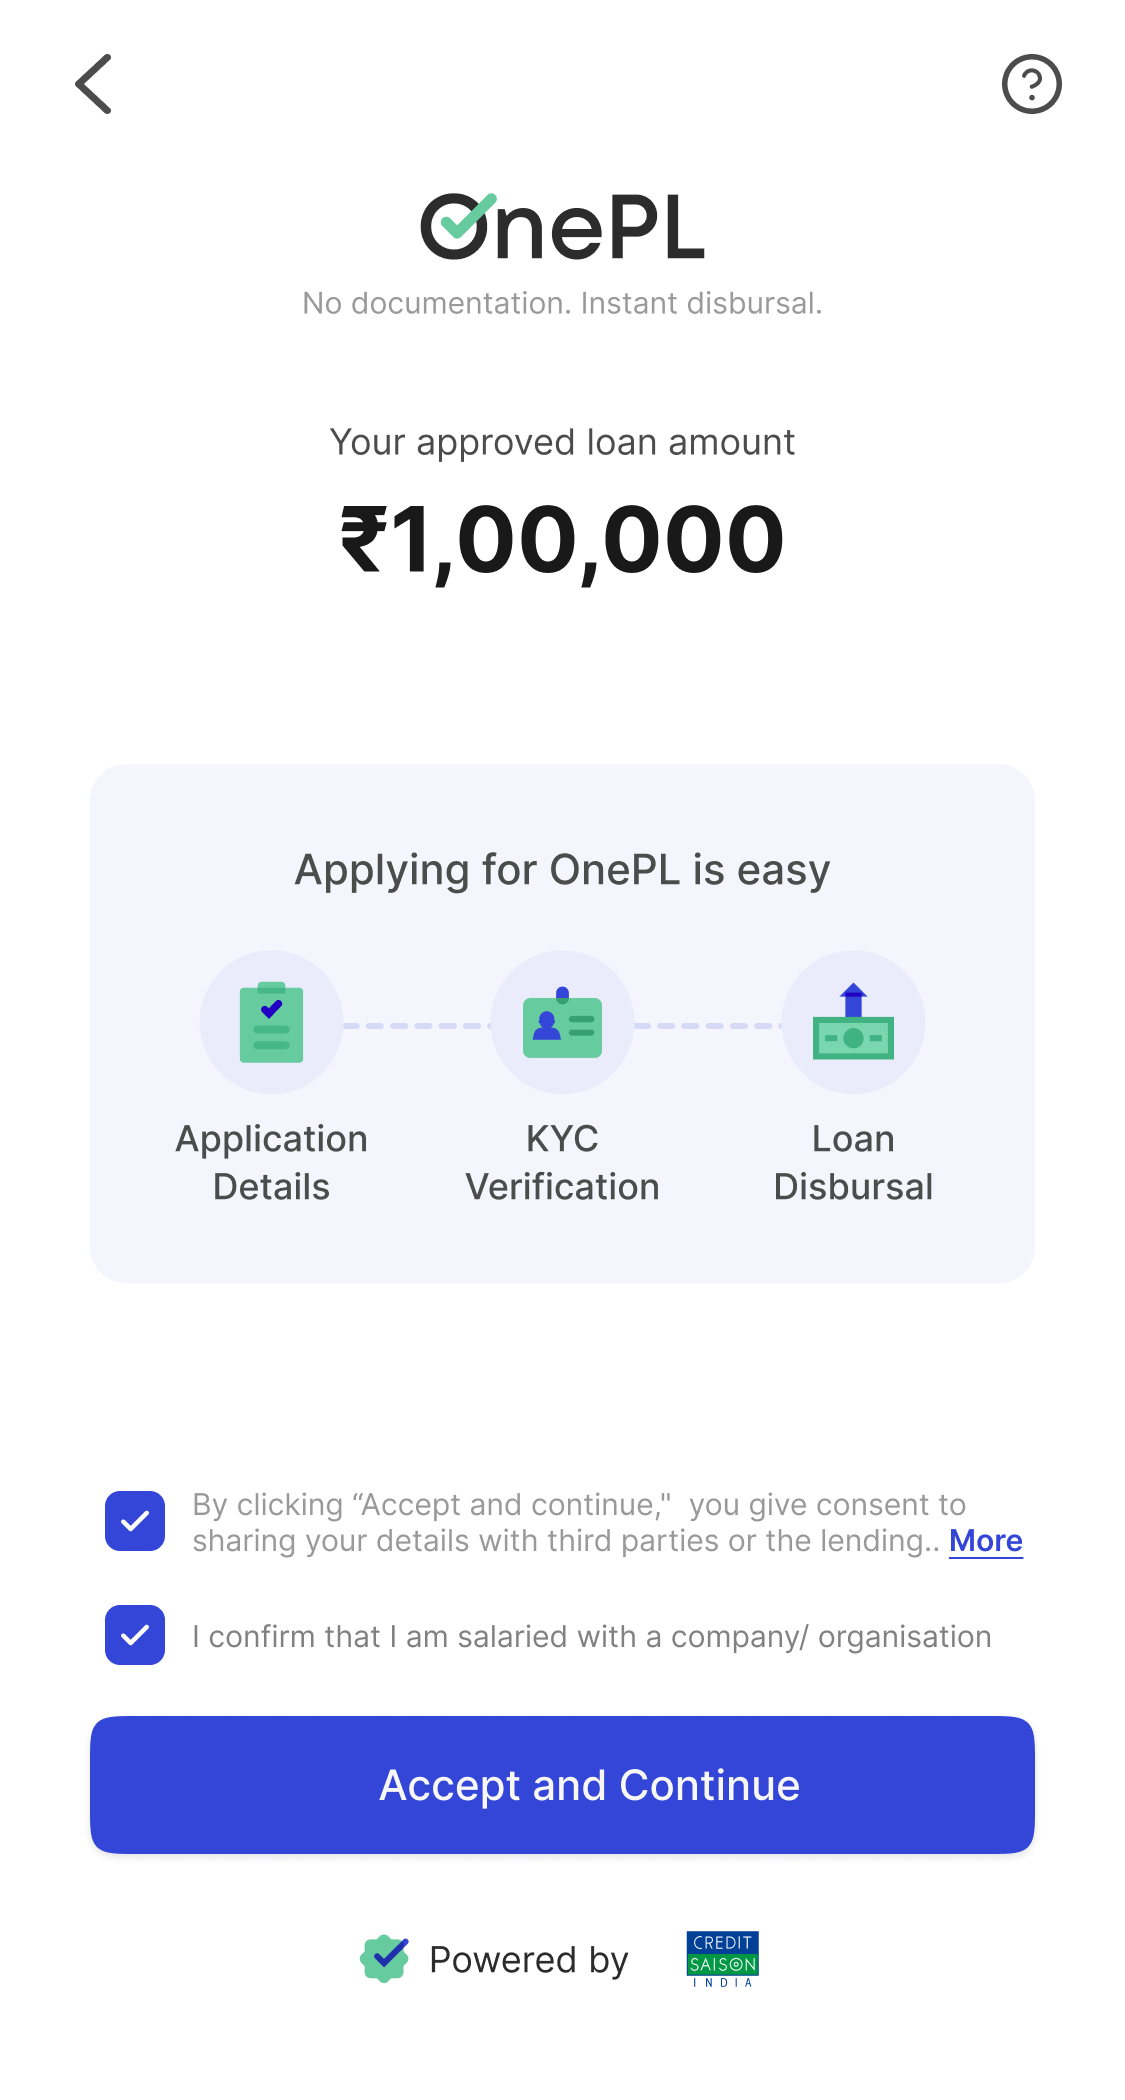Expand consent text with More link
This screenshot has width=1125, height=2100.
click(985, 1541)
